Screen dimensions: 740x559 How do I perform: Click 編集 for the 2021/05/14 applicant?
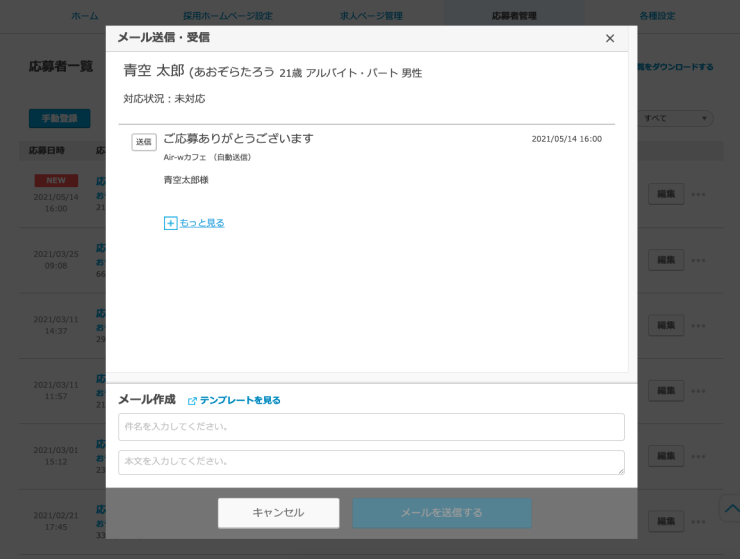coord(666,194)
